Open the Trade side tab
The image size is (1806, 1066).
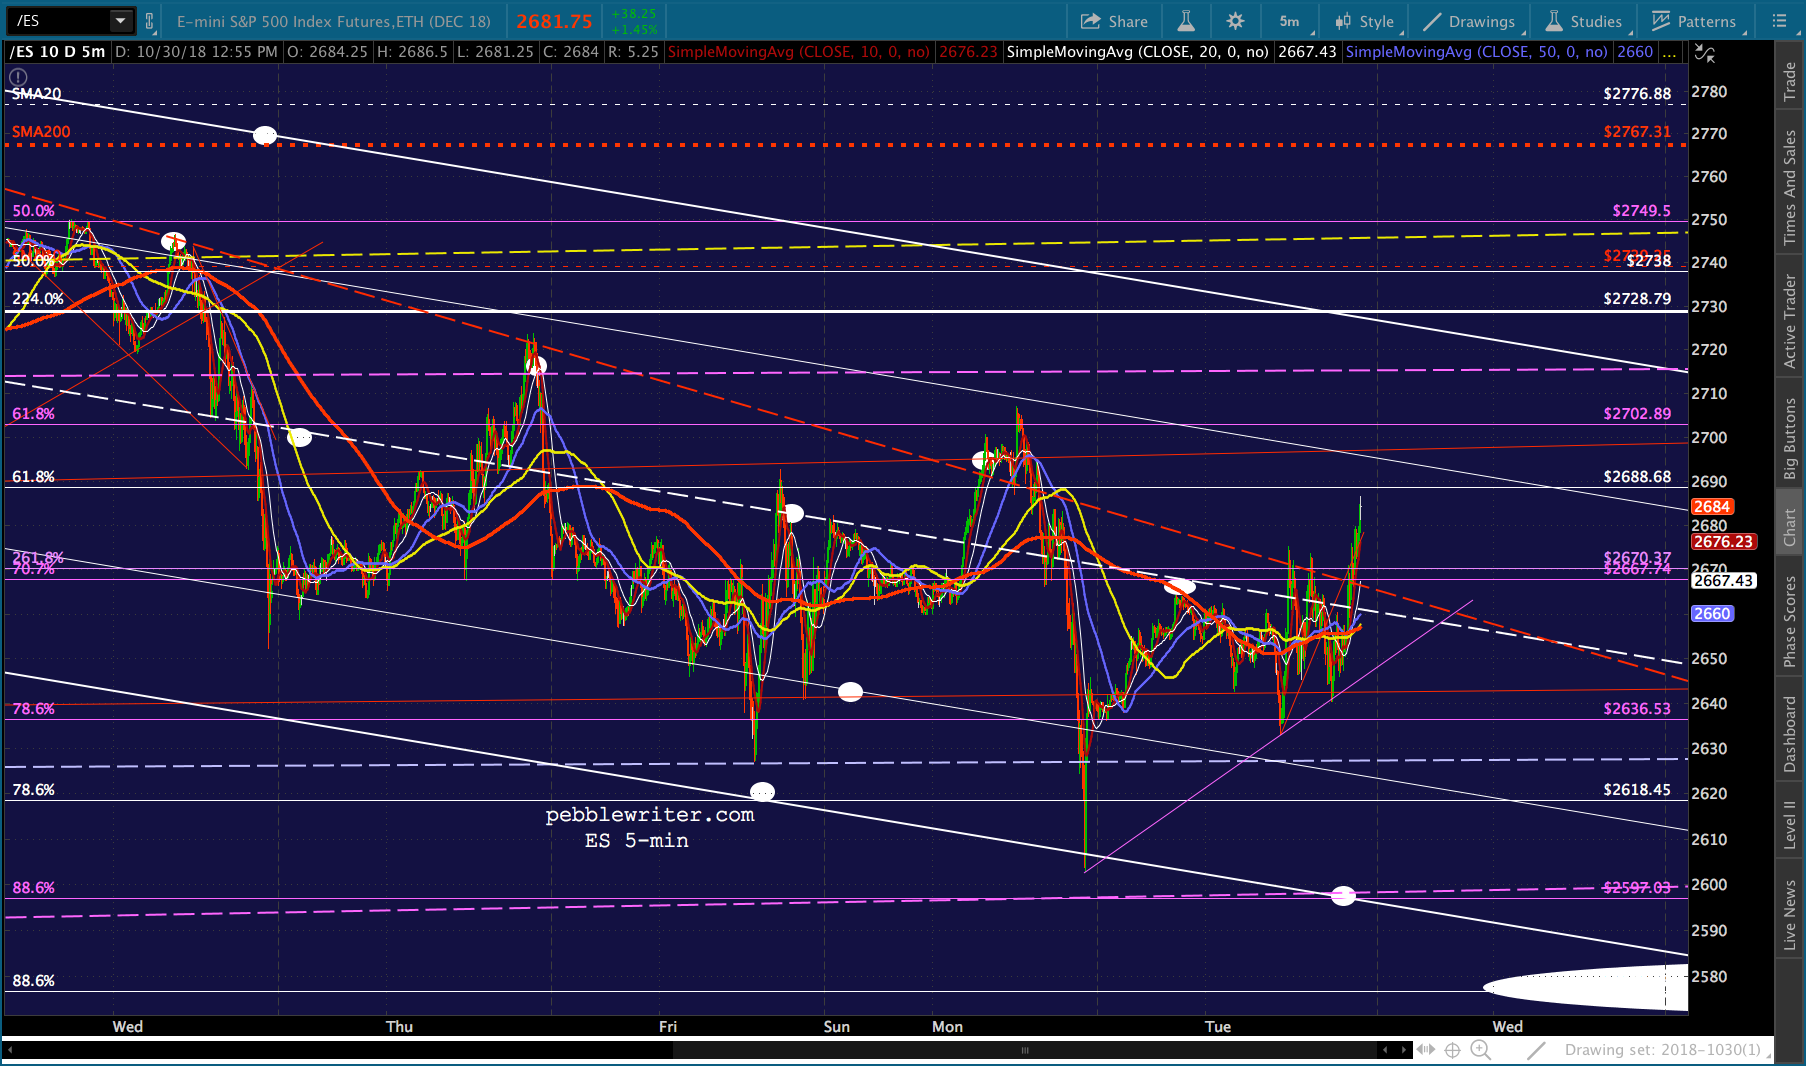1790,82
